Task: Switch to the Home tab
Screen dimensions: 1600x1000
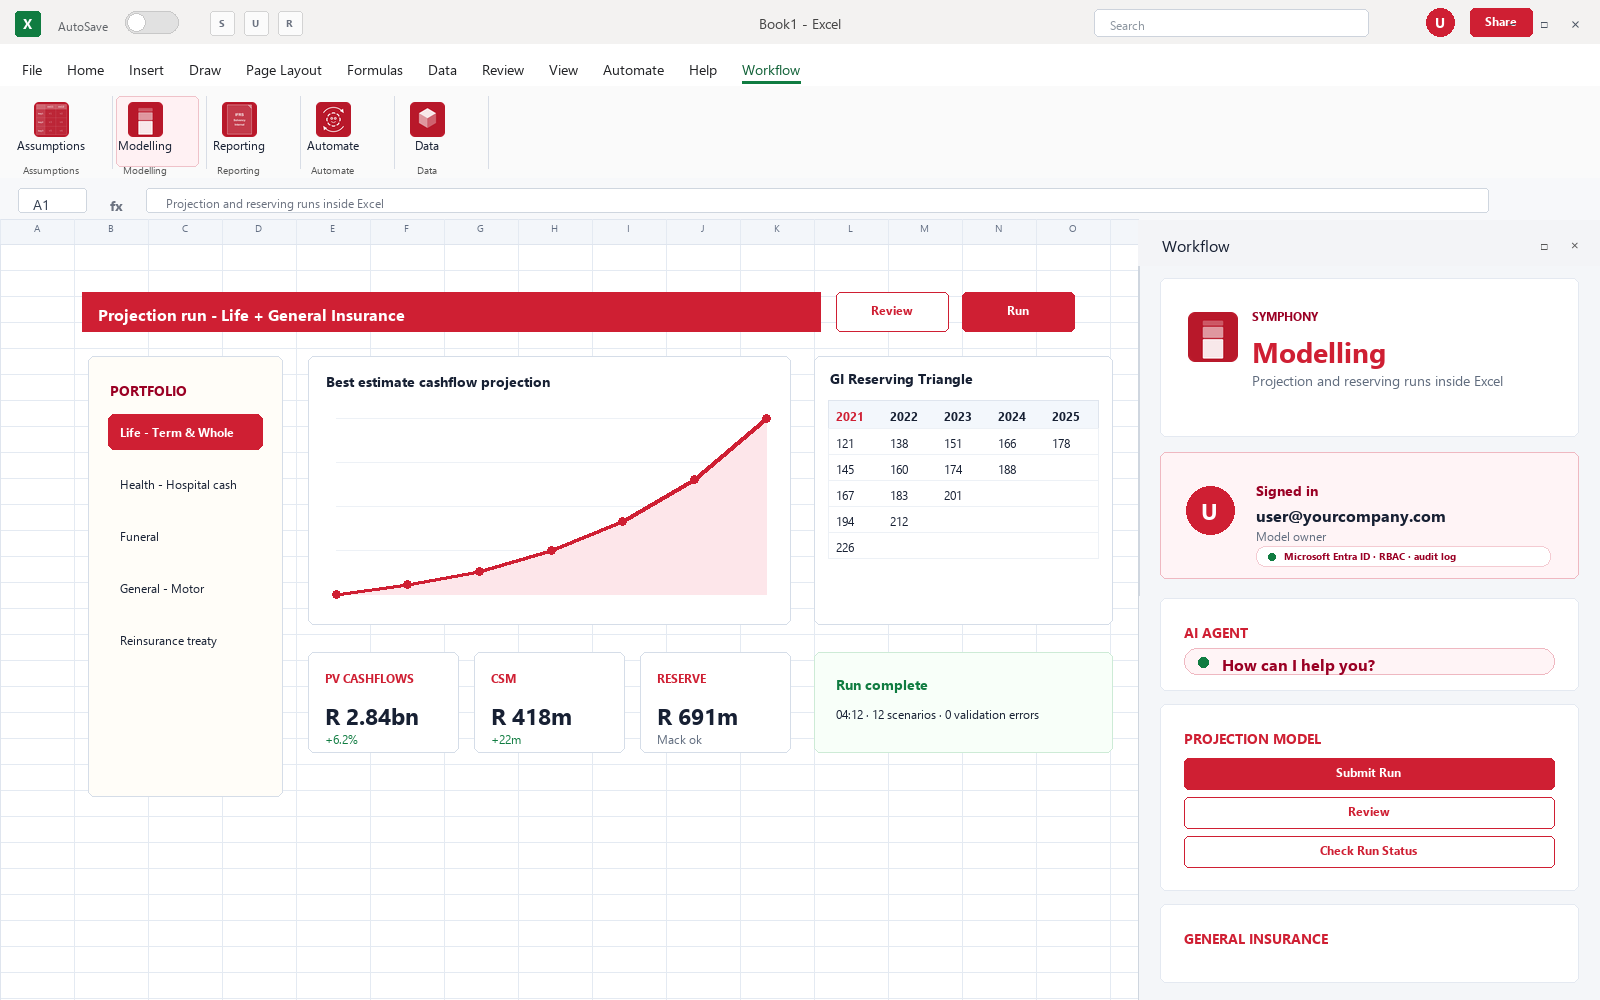Action: coord(85,70)
